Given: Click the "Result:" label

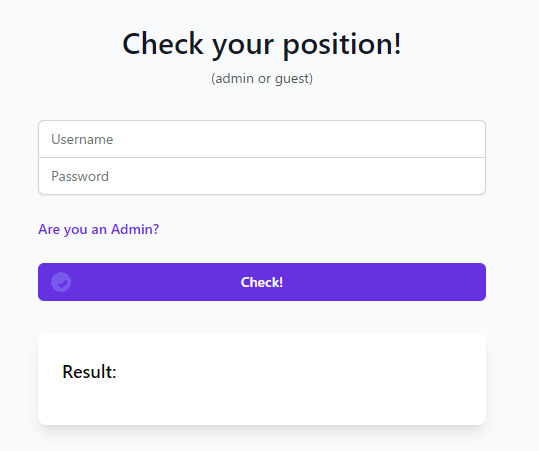Looking at the screenshot, I should (89, 372).
